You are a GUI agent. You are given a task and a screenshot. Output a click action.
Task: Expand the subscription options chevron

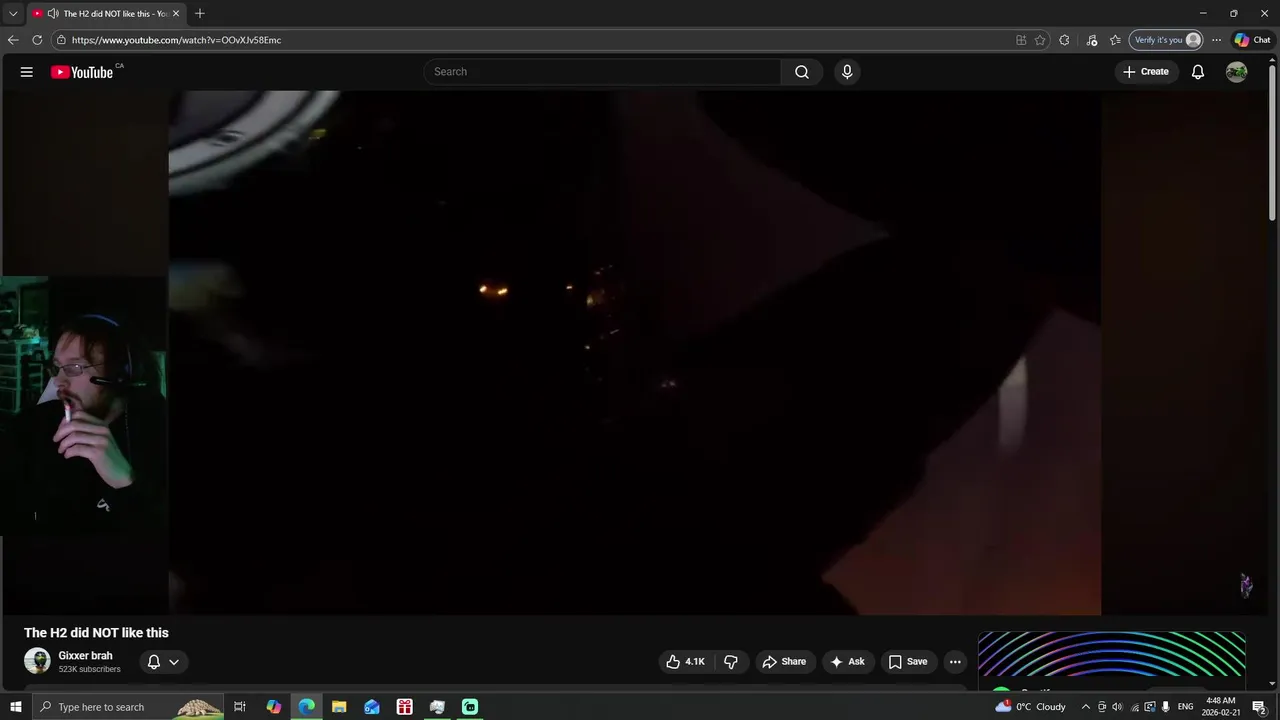[174, 662]
